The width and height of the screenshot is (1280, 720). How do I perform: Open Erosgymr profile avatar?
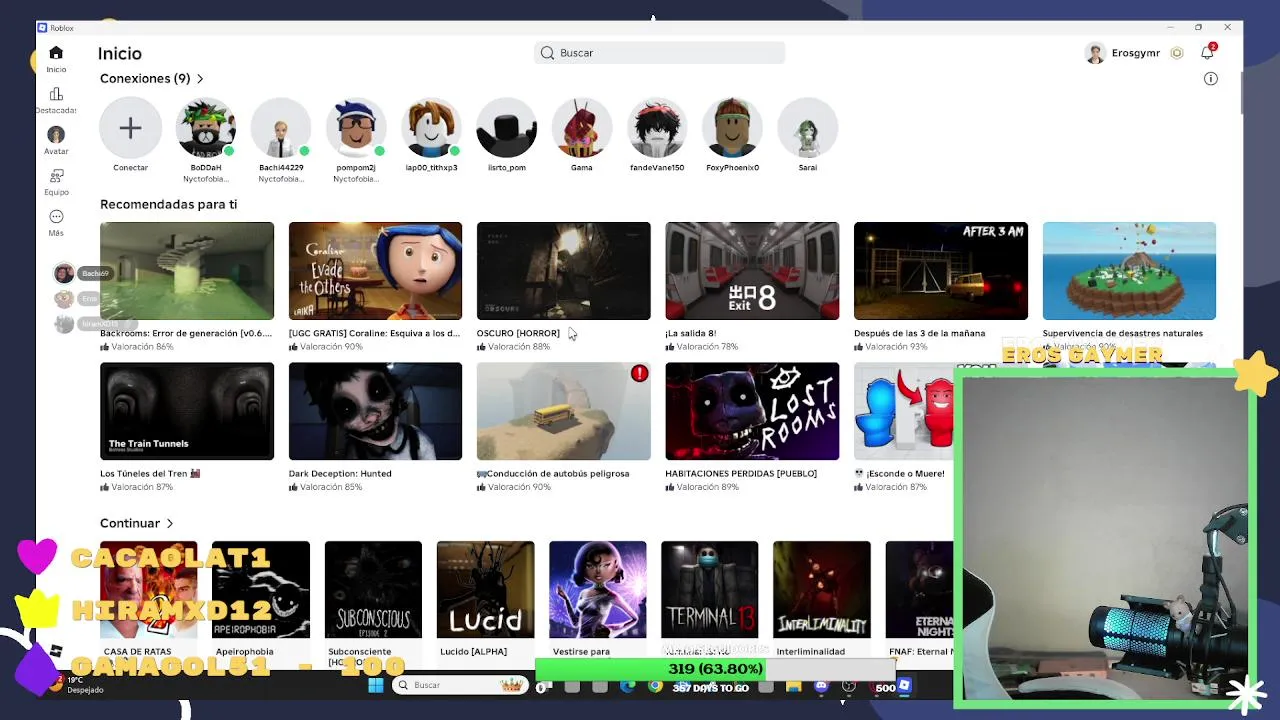pyautogui.click(x=1095, y=53)
